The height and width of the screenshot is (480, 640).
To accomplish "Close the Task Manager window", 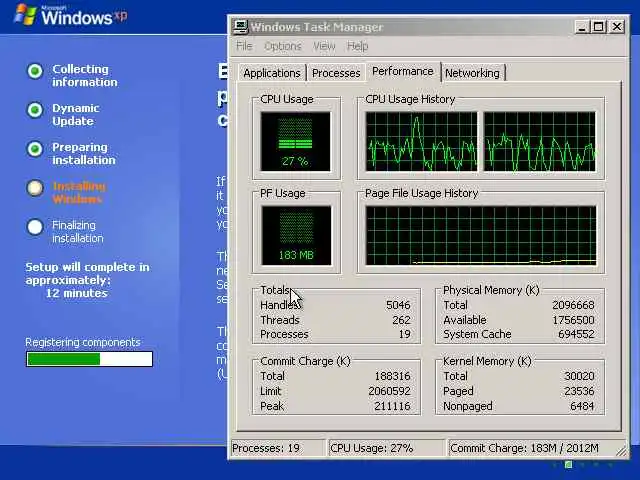I will pyautogui.click(x=617, y=27).
